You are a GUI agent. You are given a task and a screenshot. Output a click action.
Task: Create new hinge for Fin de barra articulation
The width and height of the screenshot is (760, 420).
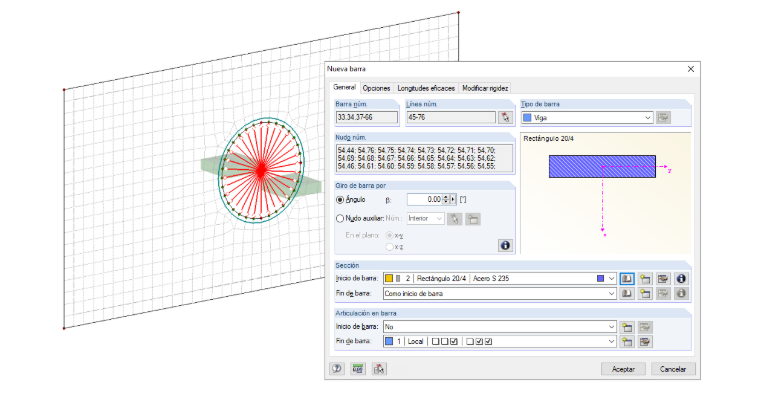click(627, 342)
